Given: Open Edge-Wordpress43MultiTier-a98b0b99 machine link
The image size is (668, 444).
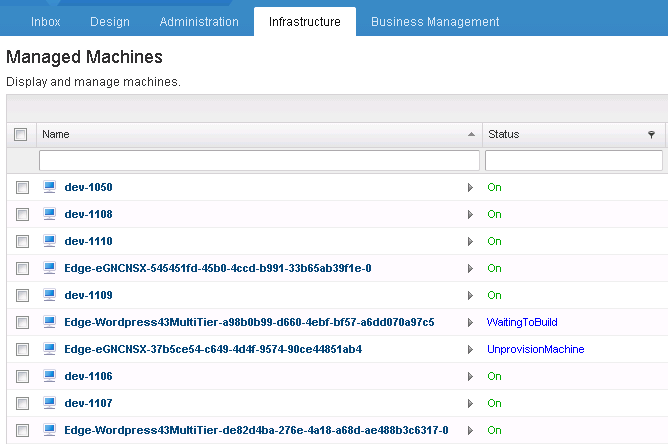Looking at the screenshot, I should pyautogui.click(x=249, y=322).
